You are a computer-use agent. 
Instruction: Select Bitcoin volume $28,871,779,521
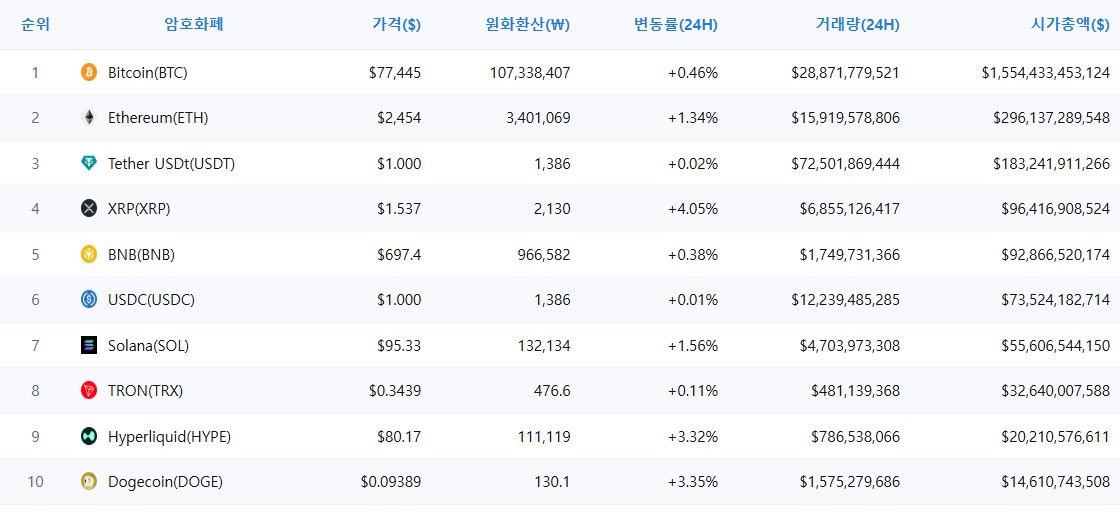click(846, 72)
